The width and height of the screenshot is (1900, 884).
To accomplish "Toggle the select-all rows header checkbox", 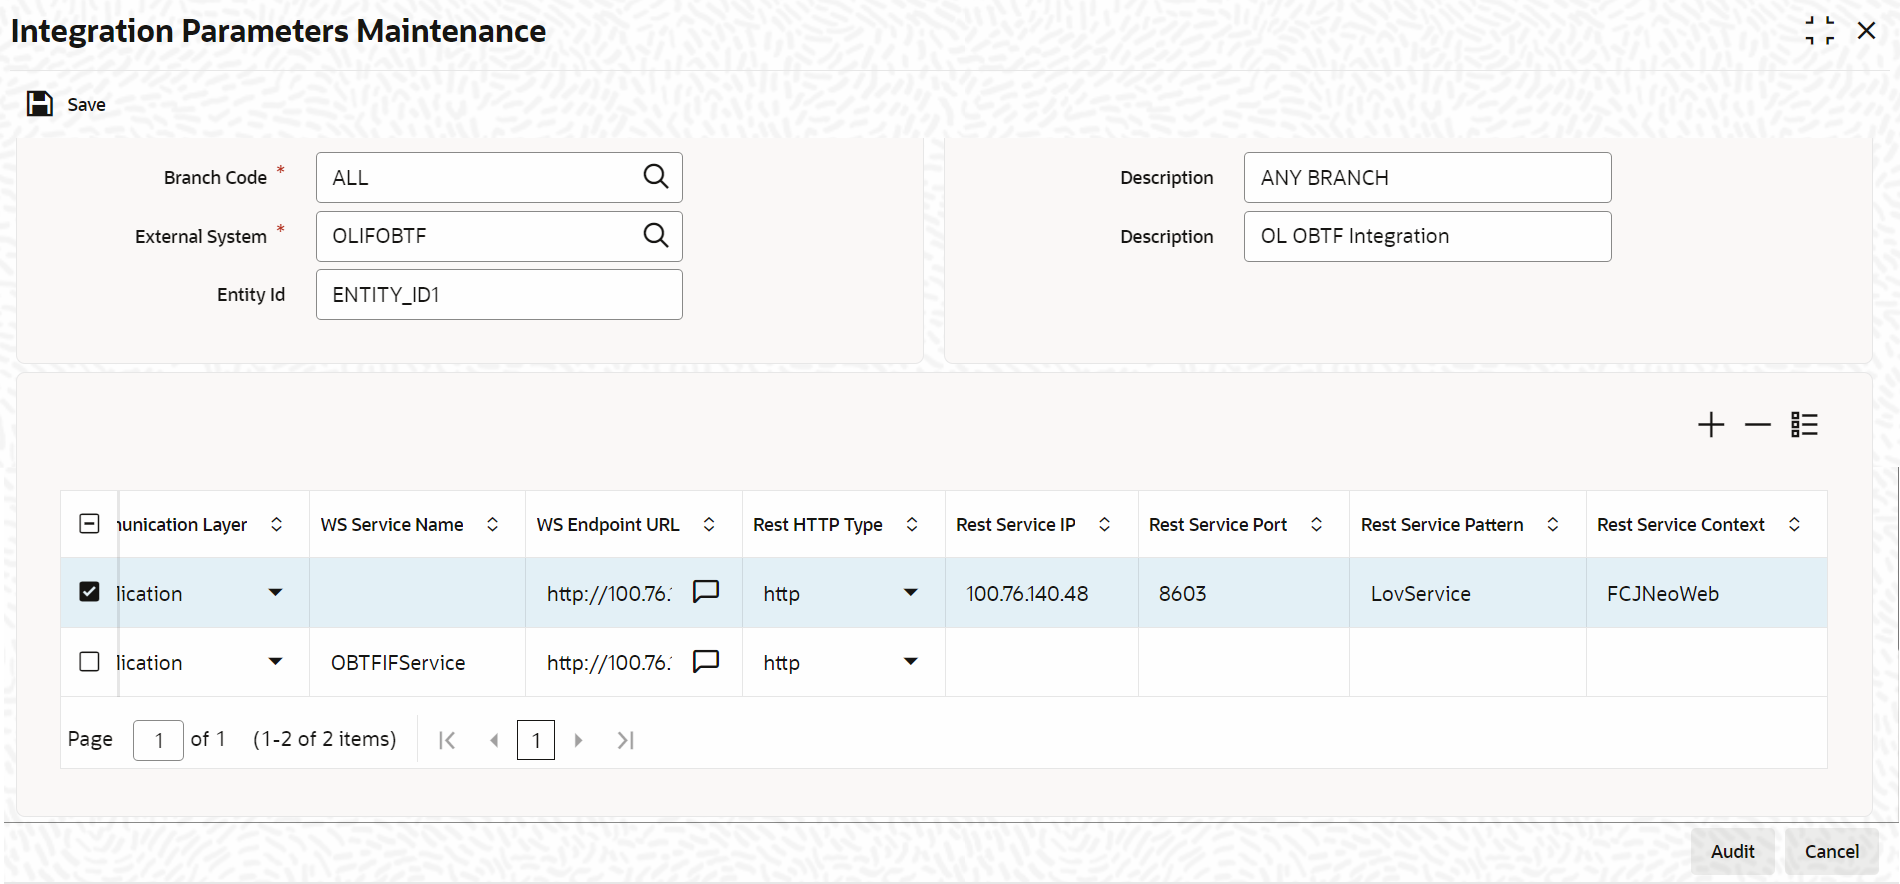I will point(89,524).
